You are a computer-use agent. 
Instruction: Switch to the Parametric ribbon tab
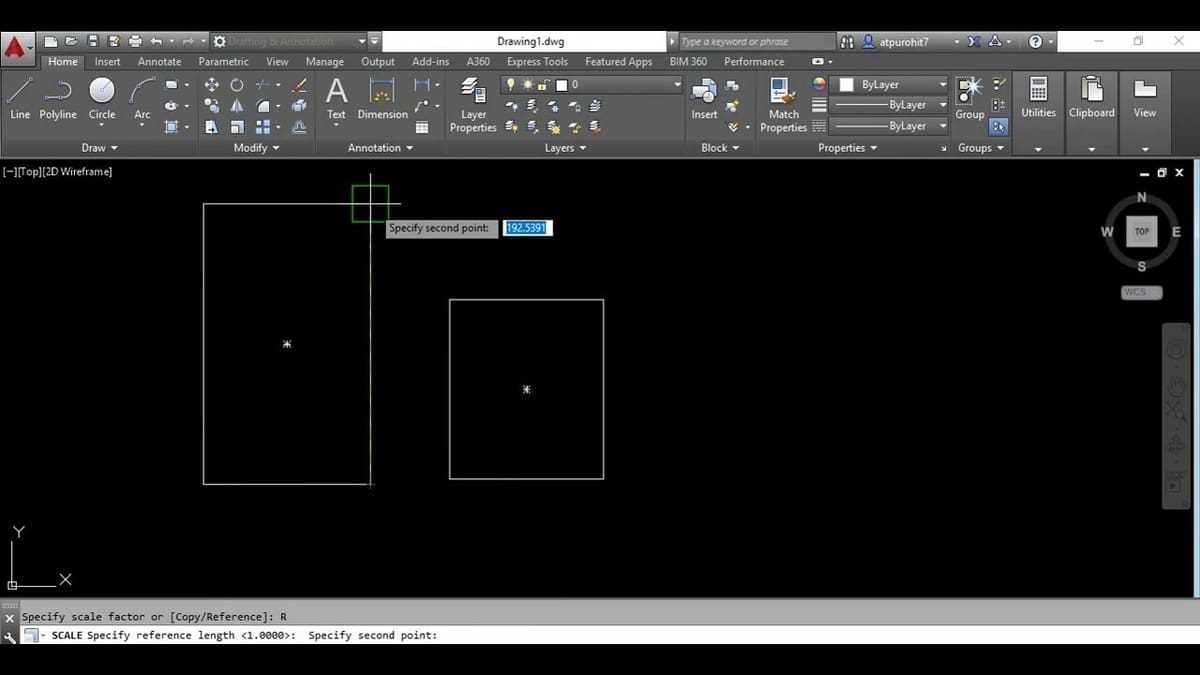(223, 62)
